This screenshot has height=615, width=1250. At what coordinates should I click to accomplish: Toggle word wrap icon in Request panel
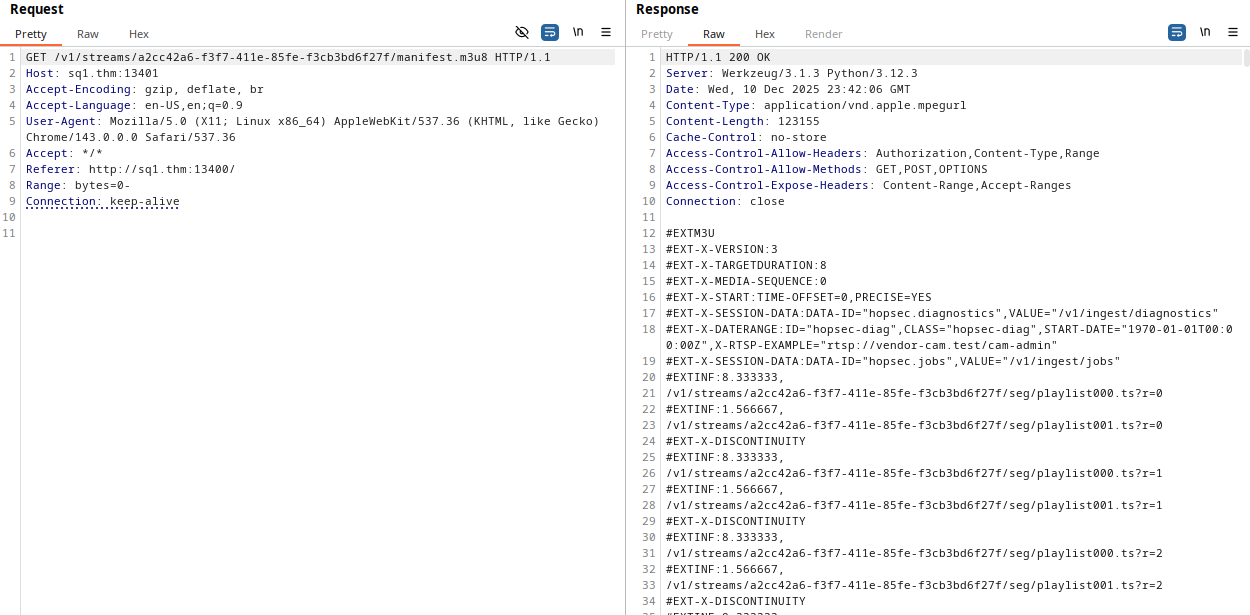[550, 32]
